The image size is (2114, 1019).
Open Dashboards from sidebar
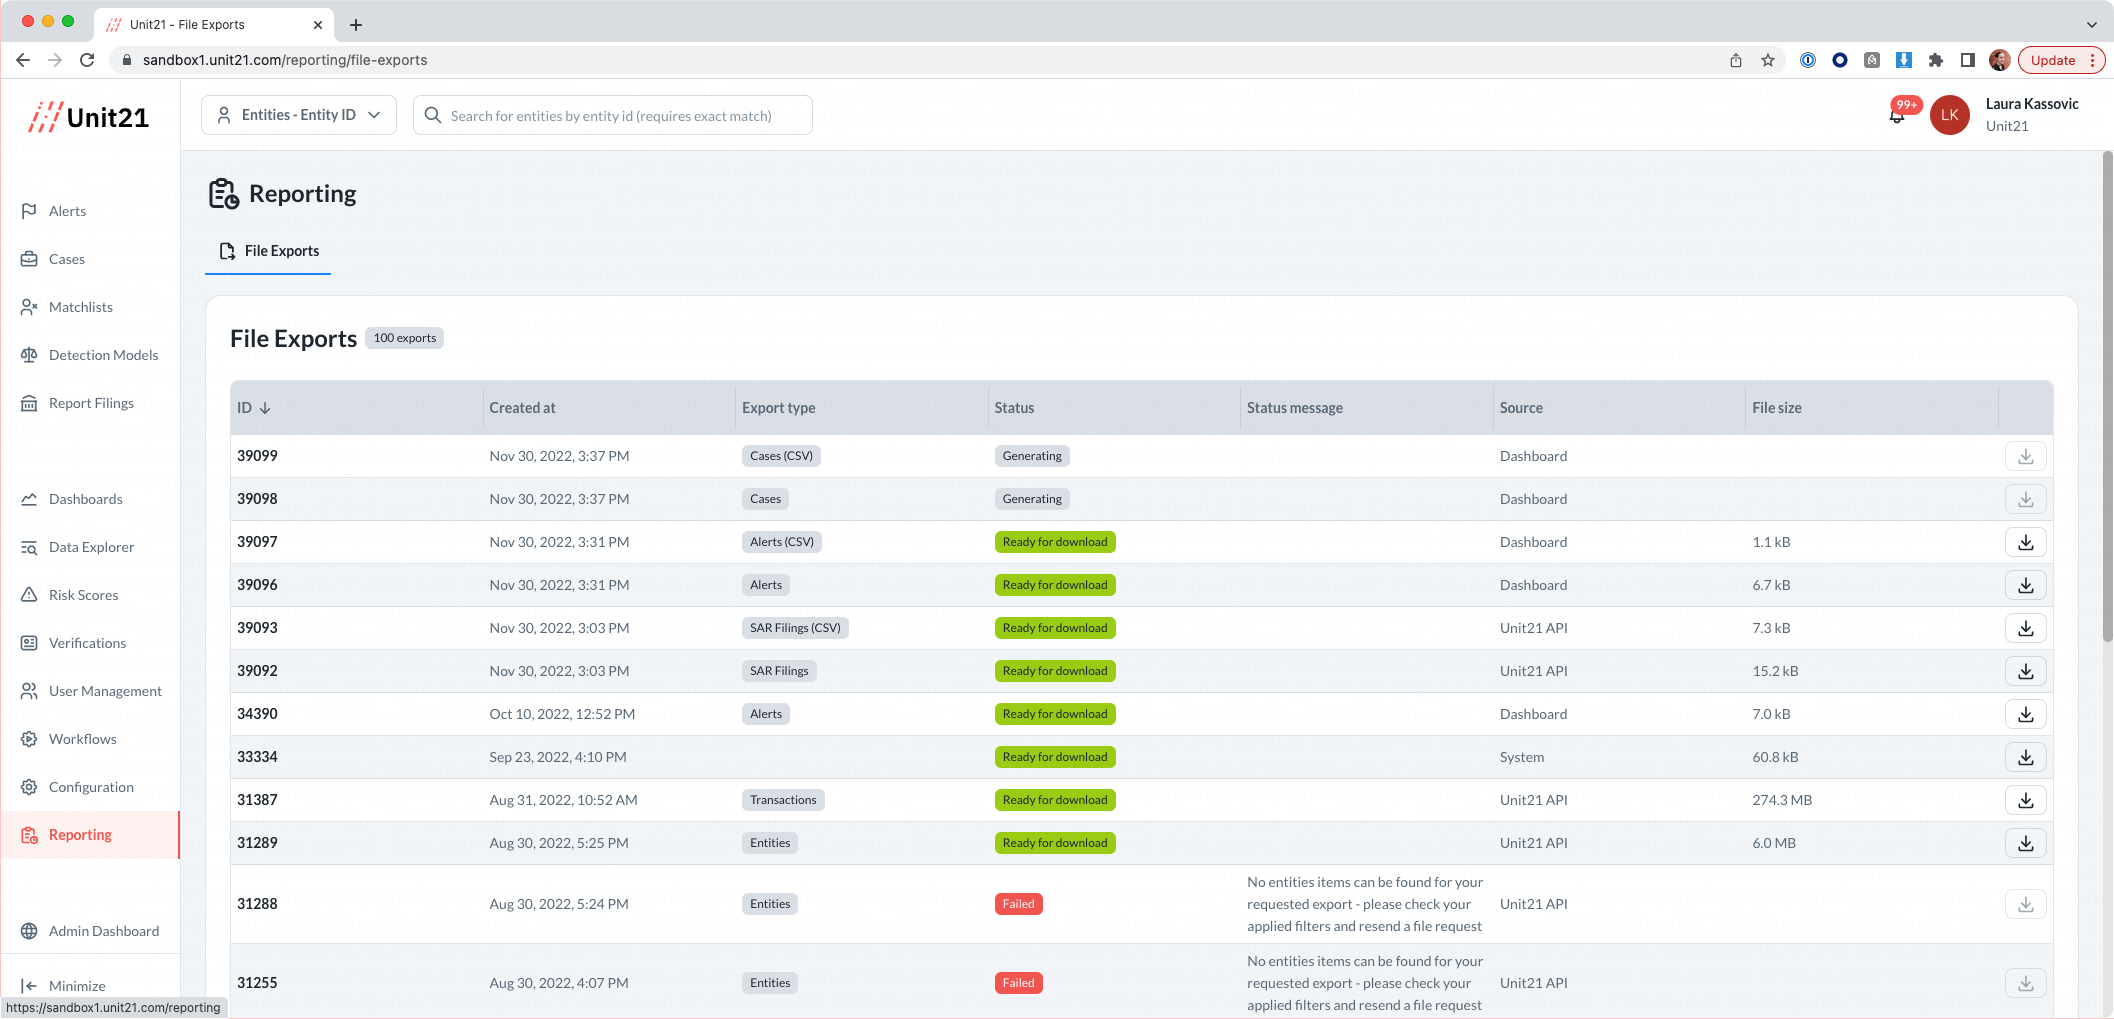click(85, 499)
